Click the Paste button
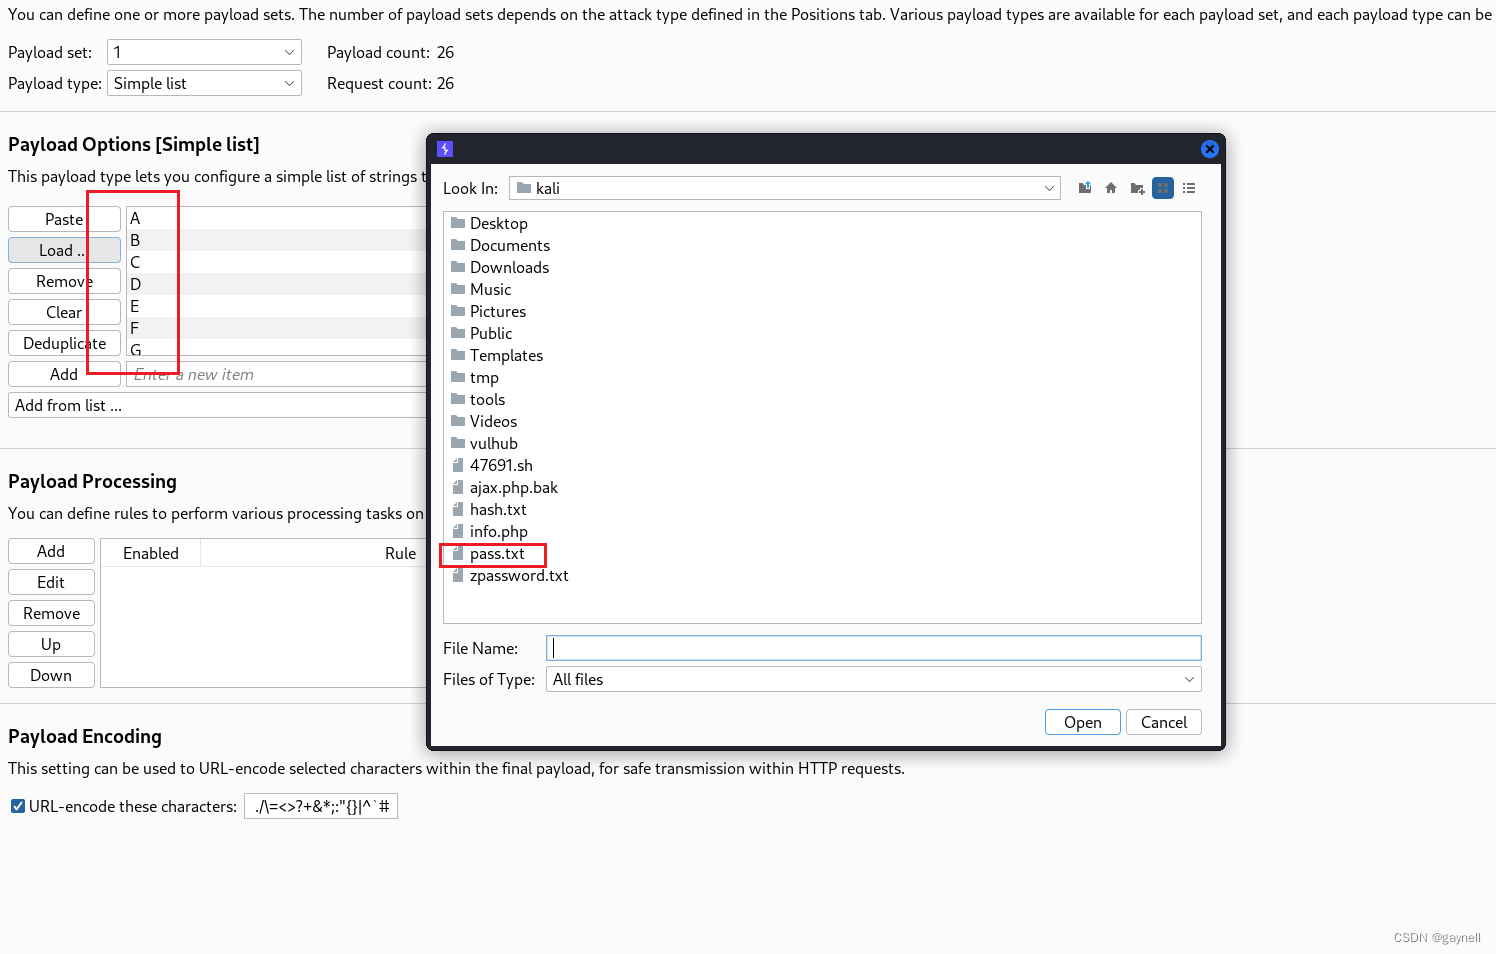Viewport: 1496px width, 954px height. 64,219
